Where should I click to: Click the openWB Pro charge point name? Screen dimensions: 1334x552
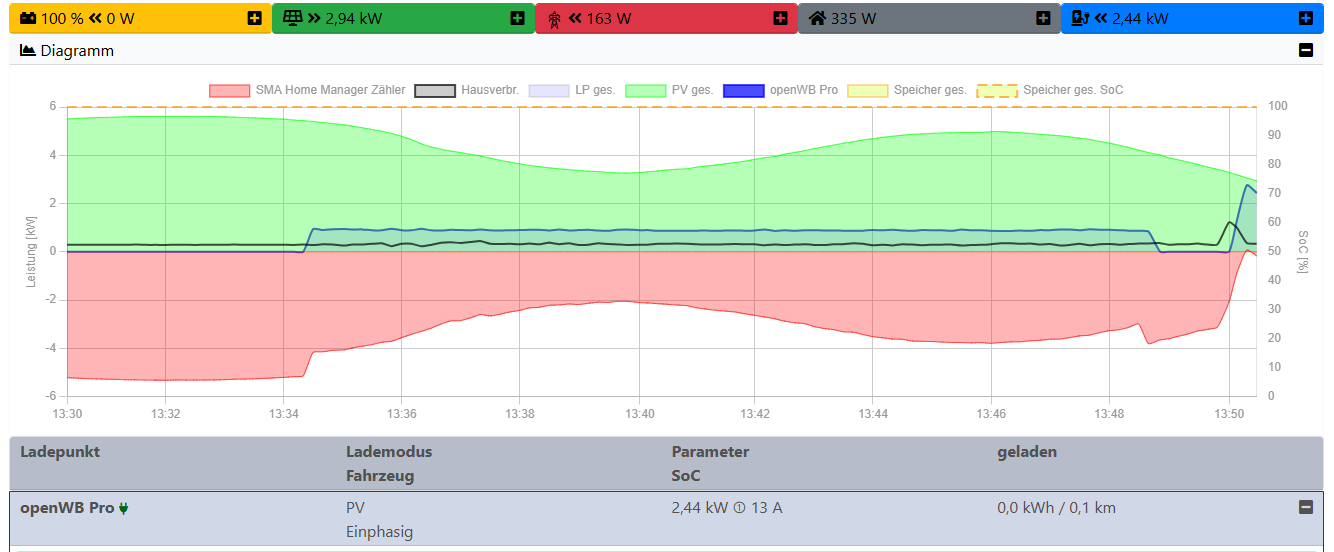(67, 507)
